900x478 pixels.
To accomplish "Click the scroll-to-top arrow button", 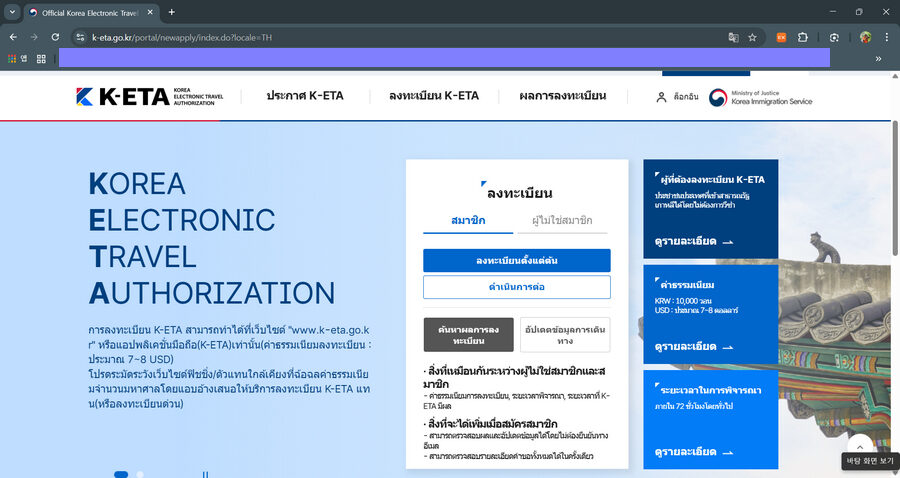I will (860, 448).
